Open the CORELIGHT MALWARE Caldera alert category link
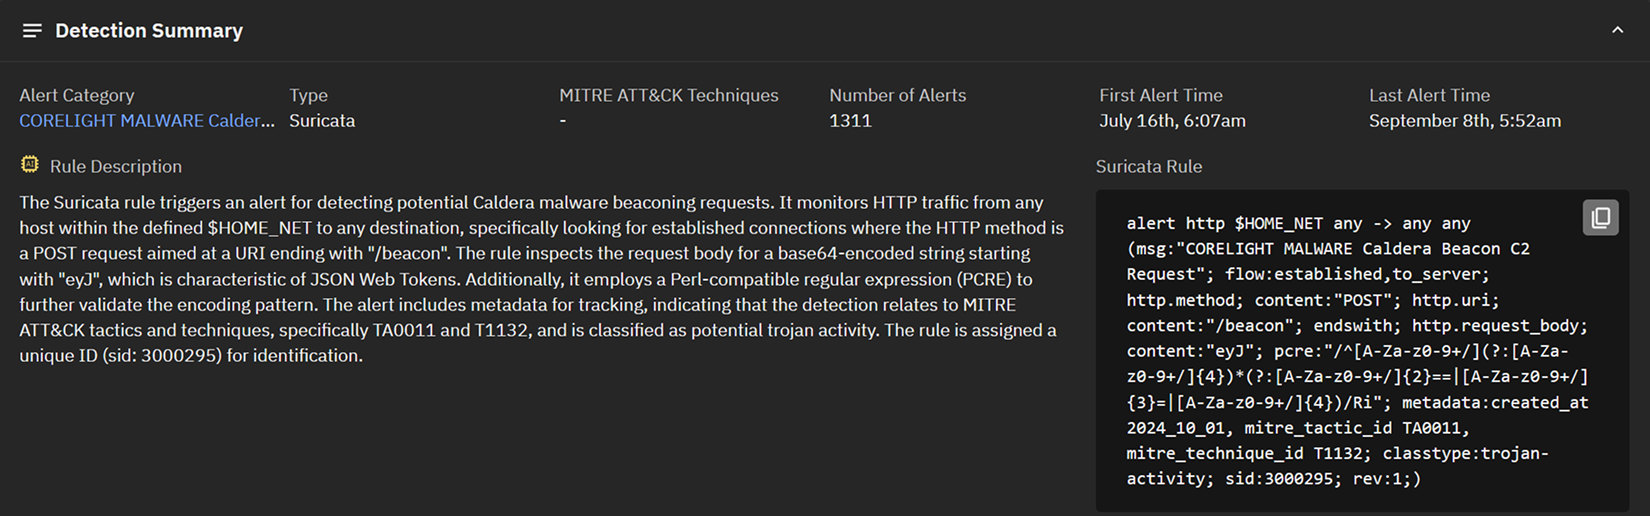The width and height of the screenshot is (1650, 516). pos(146,121)
